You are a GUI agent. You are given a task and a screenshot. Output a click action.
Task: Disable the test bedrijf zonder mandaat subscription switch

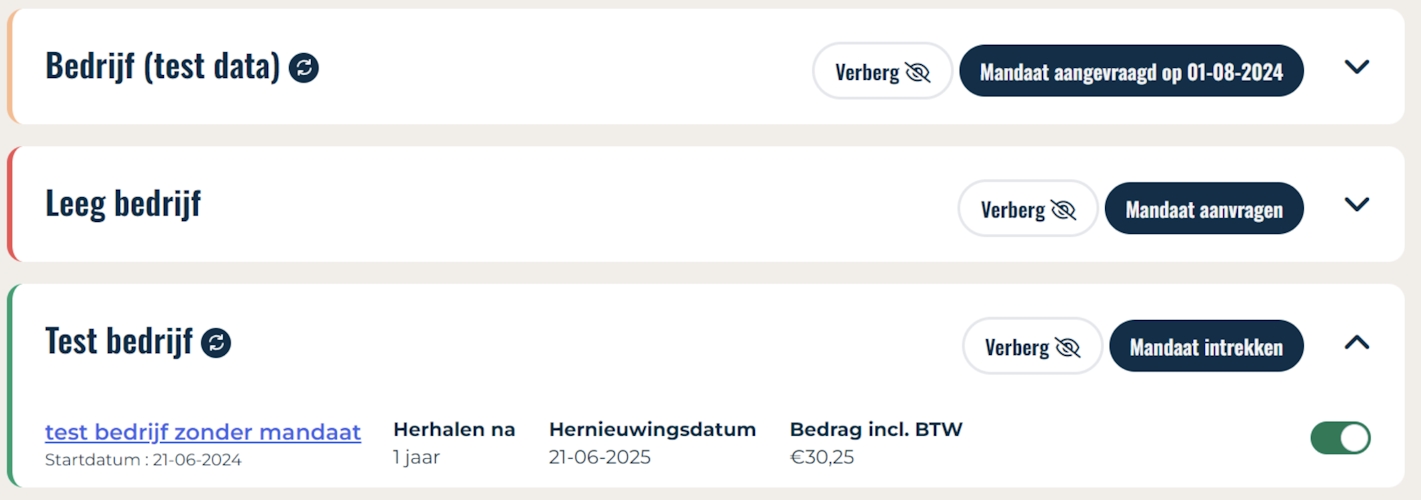coord(1340,438)
